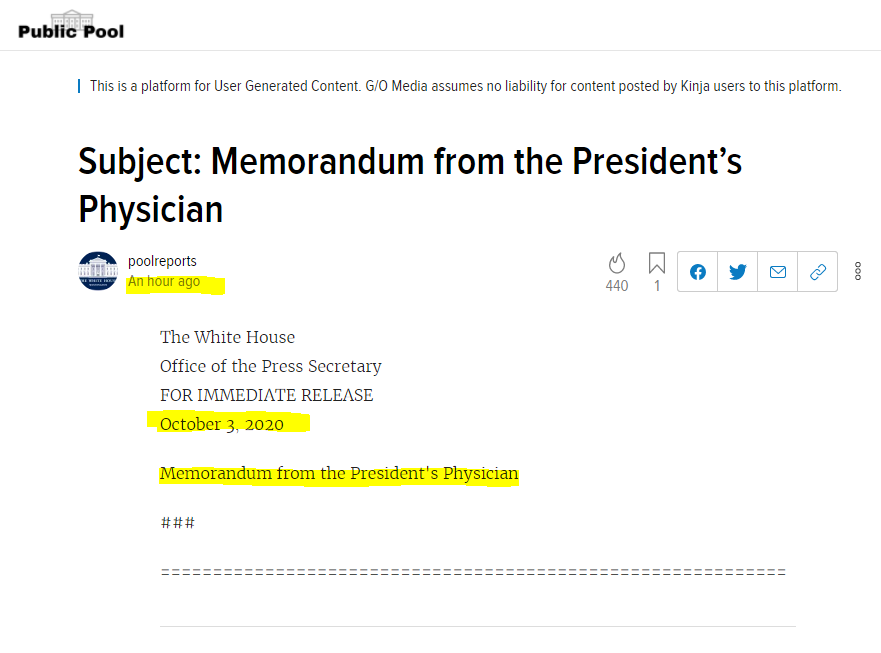
Task: Save the post with the bookmark icon
Action: pyautogui.click(x=657, y=263)
